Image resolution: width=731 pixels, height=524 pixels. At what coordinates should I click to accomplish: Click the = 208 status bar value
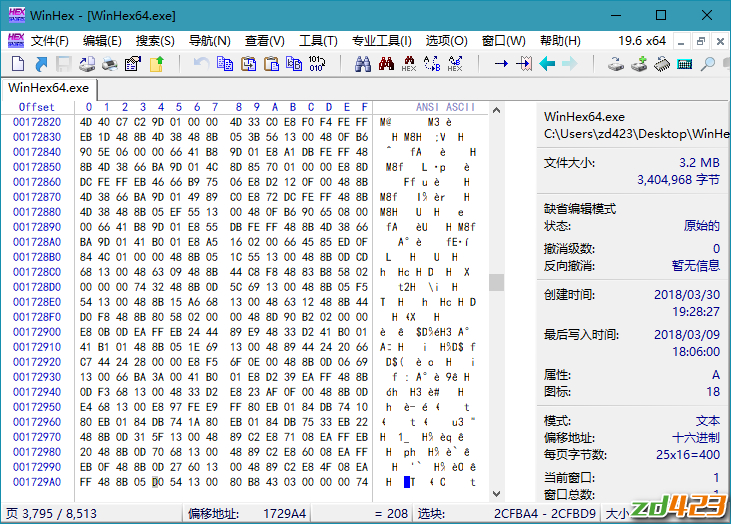click(391, 514)
